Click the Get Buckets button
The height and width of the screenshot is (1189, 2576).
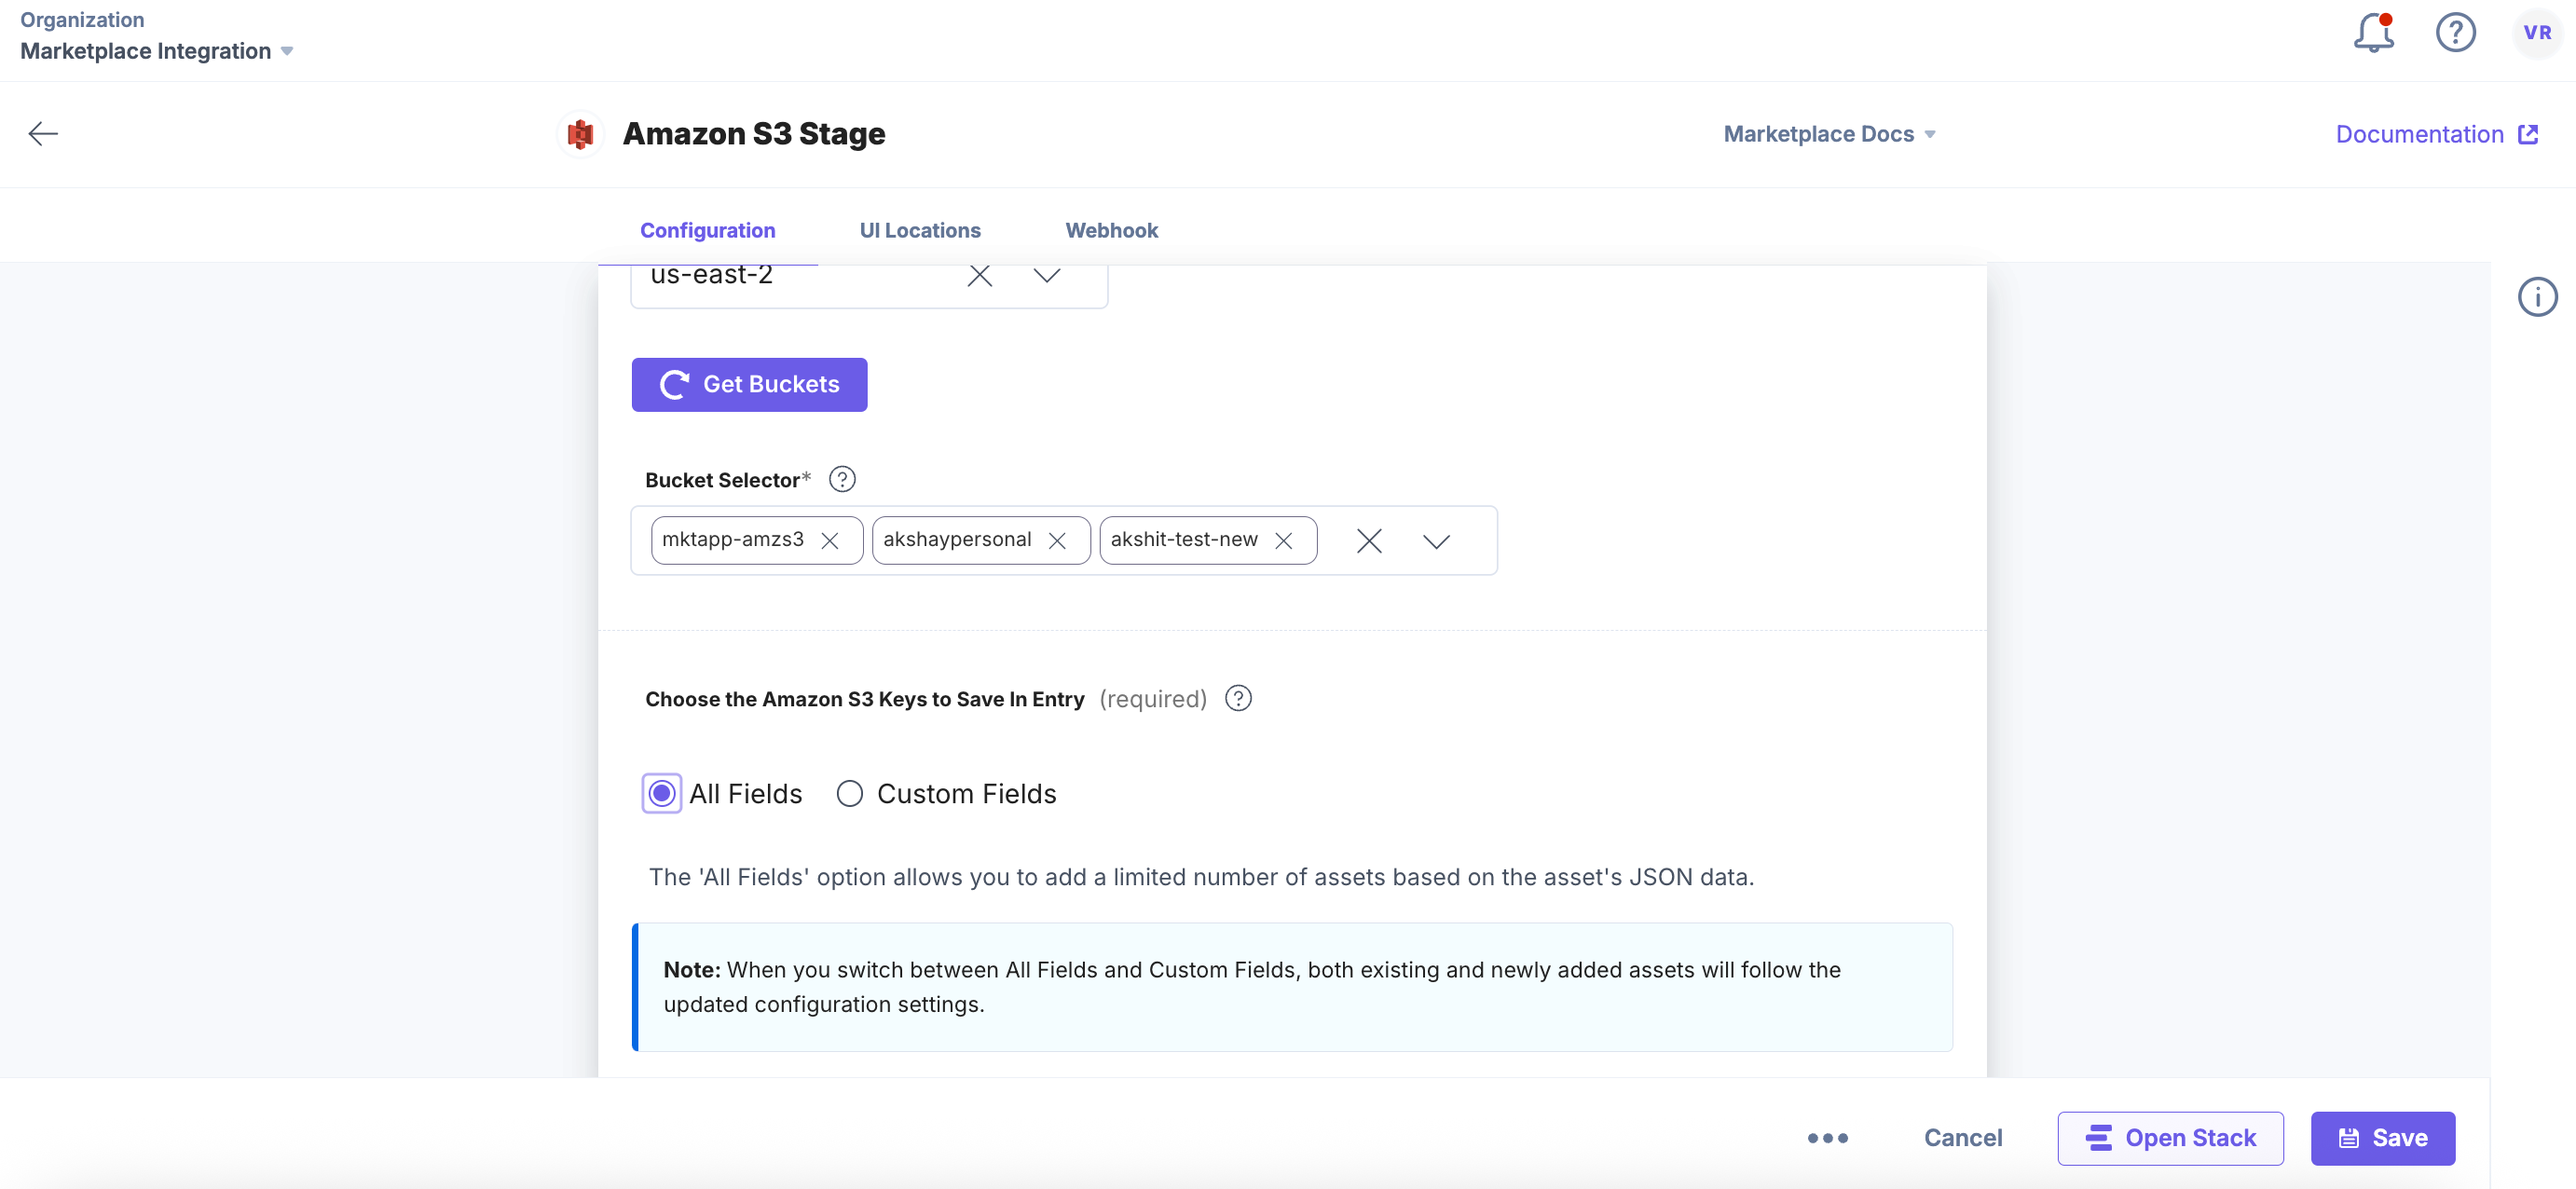[x=749, y=385]
